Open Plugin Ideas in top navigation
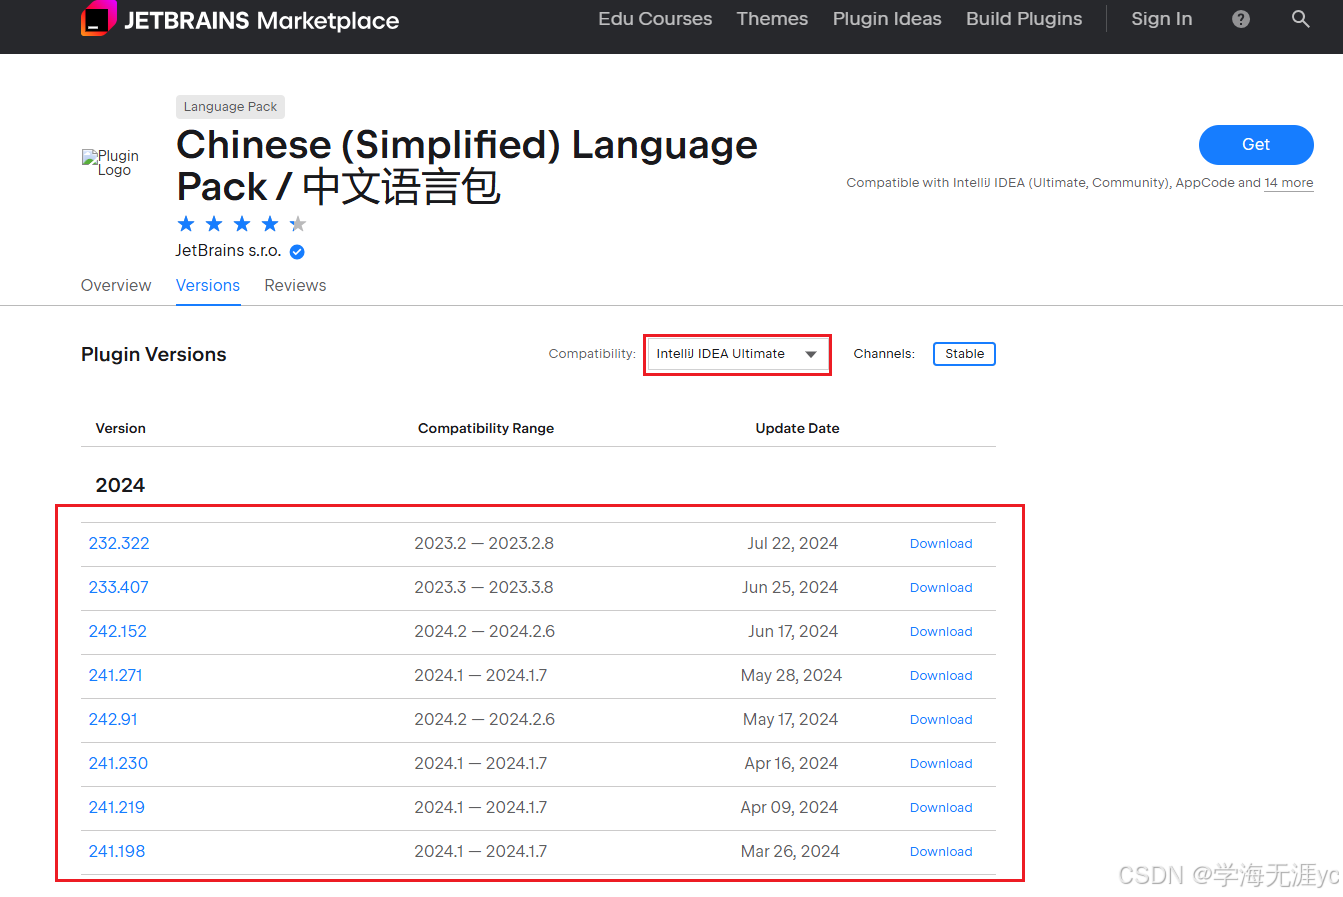This screenshot has height=897, width=1343. click(887, 19)
